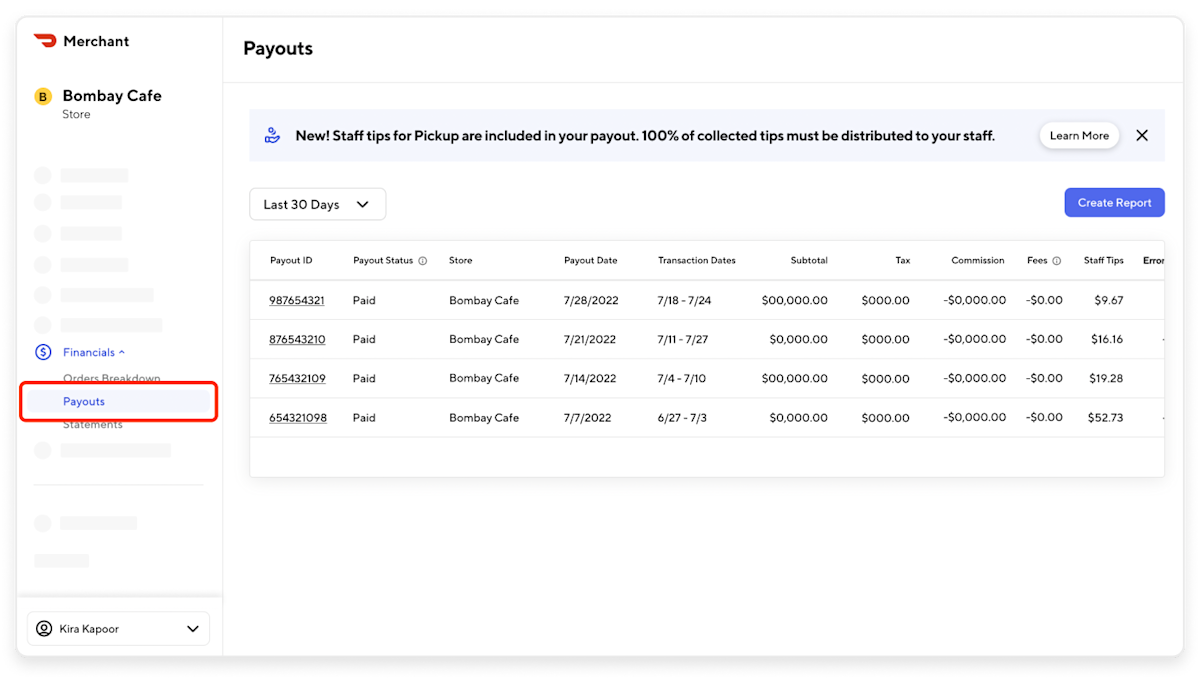This screenshot has width=1200, height=686.
Task: Click transaction dates 7/4 - 7/10
Action: point(682,378)
